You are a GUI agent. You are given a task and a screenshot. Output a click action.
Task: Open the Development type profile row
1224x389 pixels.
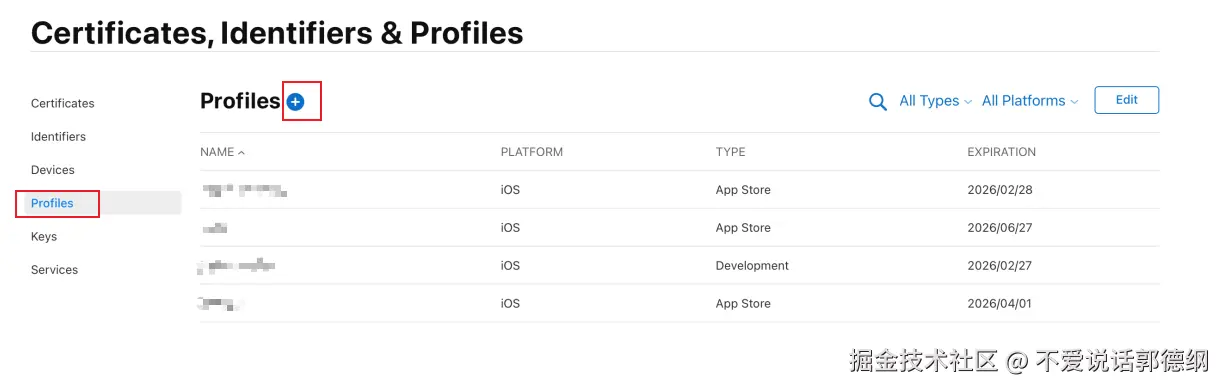coord(679,266)
